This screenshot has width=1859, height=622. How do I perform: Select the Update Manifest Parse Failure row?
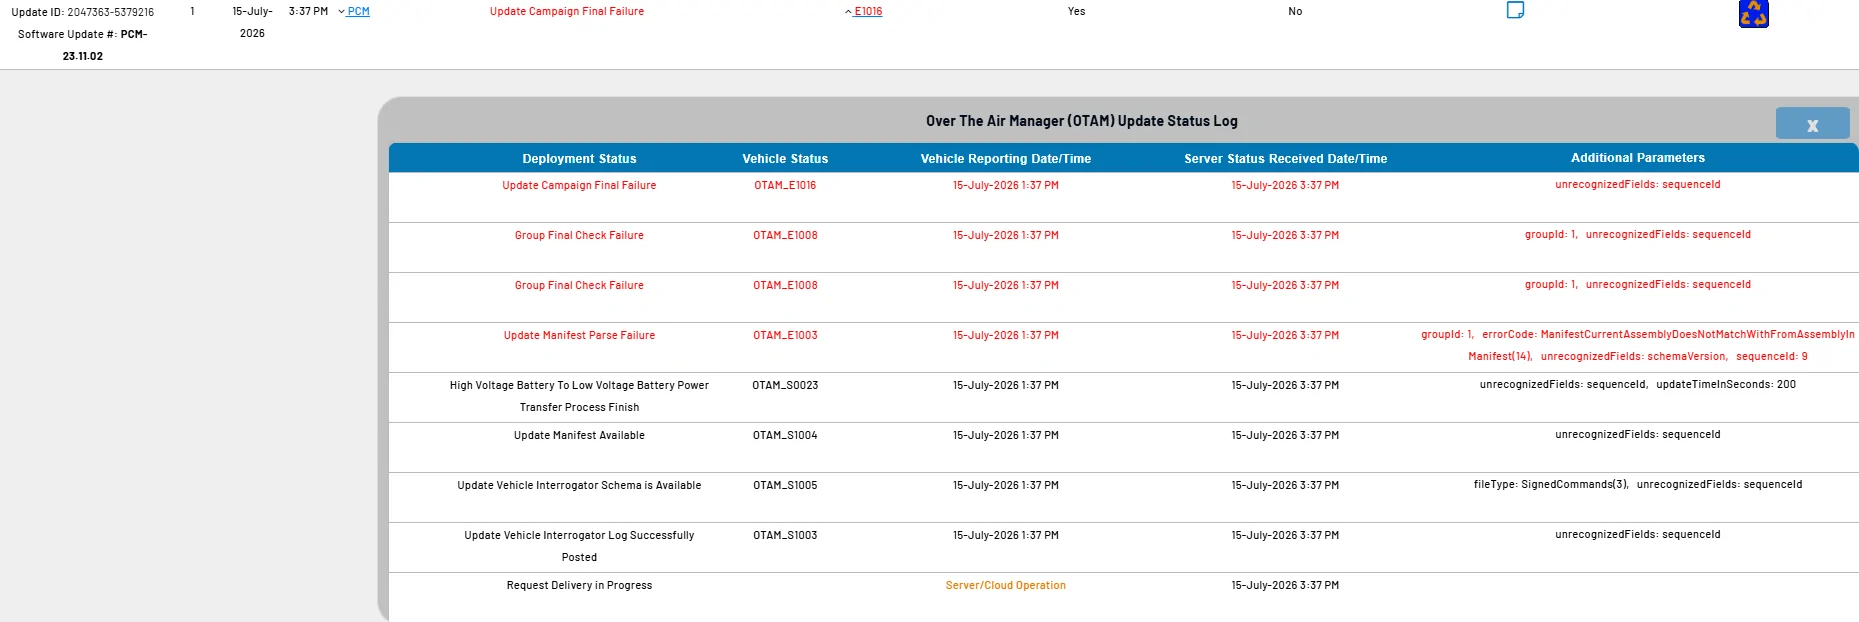point(1123,347)
